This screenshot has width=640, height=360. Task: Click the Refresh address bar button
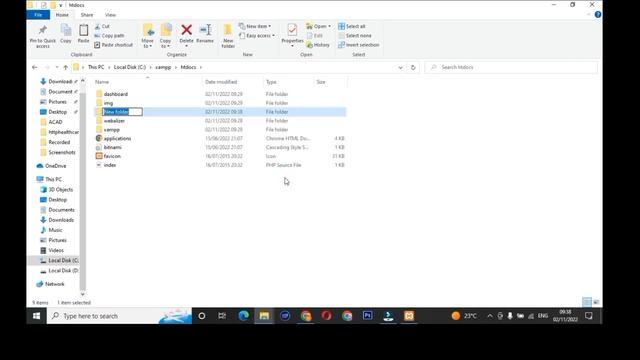(x=413, y=67)
